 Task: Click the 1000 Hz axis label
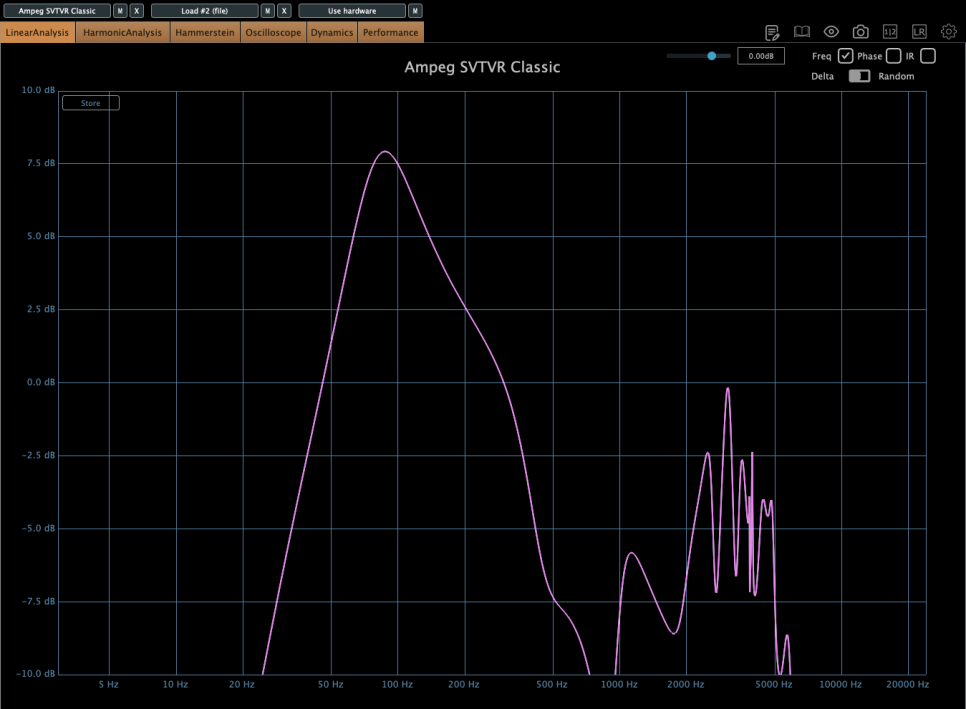(x=619, y=684)
